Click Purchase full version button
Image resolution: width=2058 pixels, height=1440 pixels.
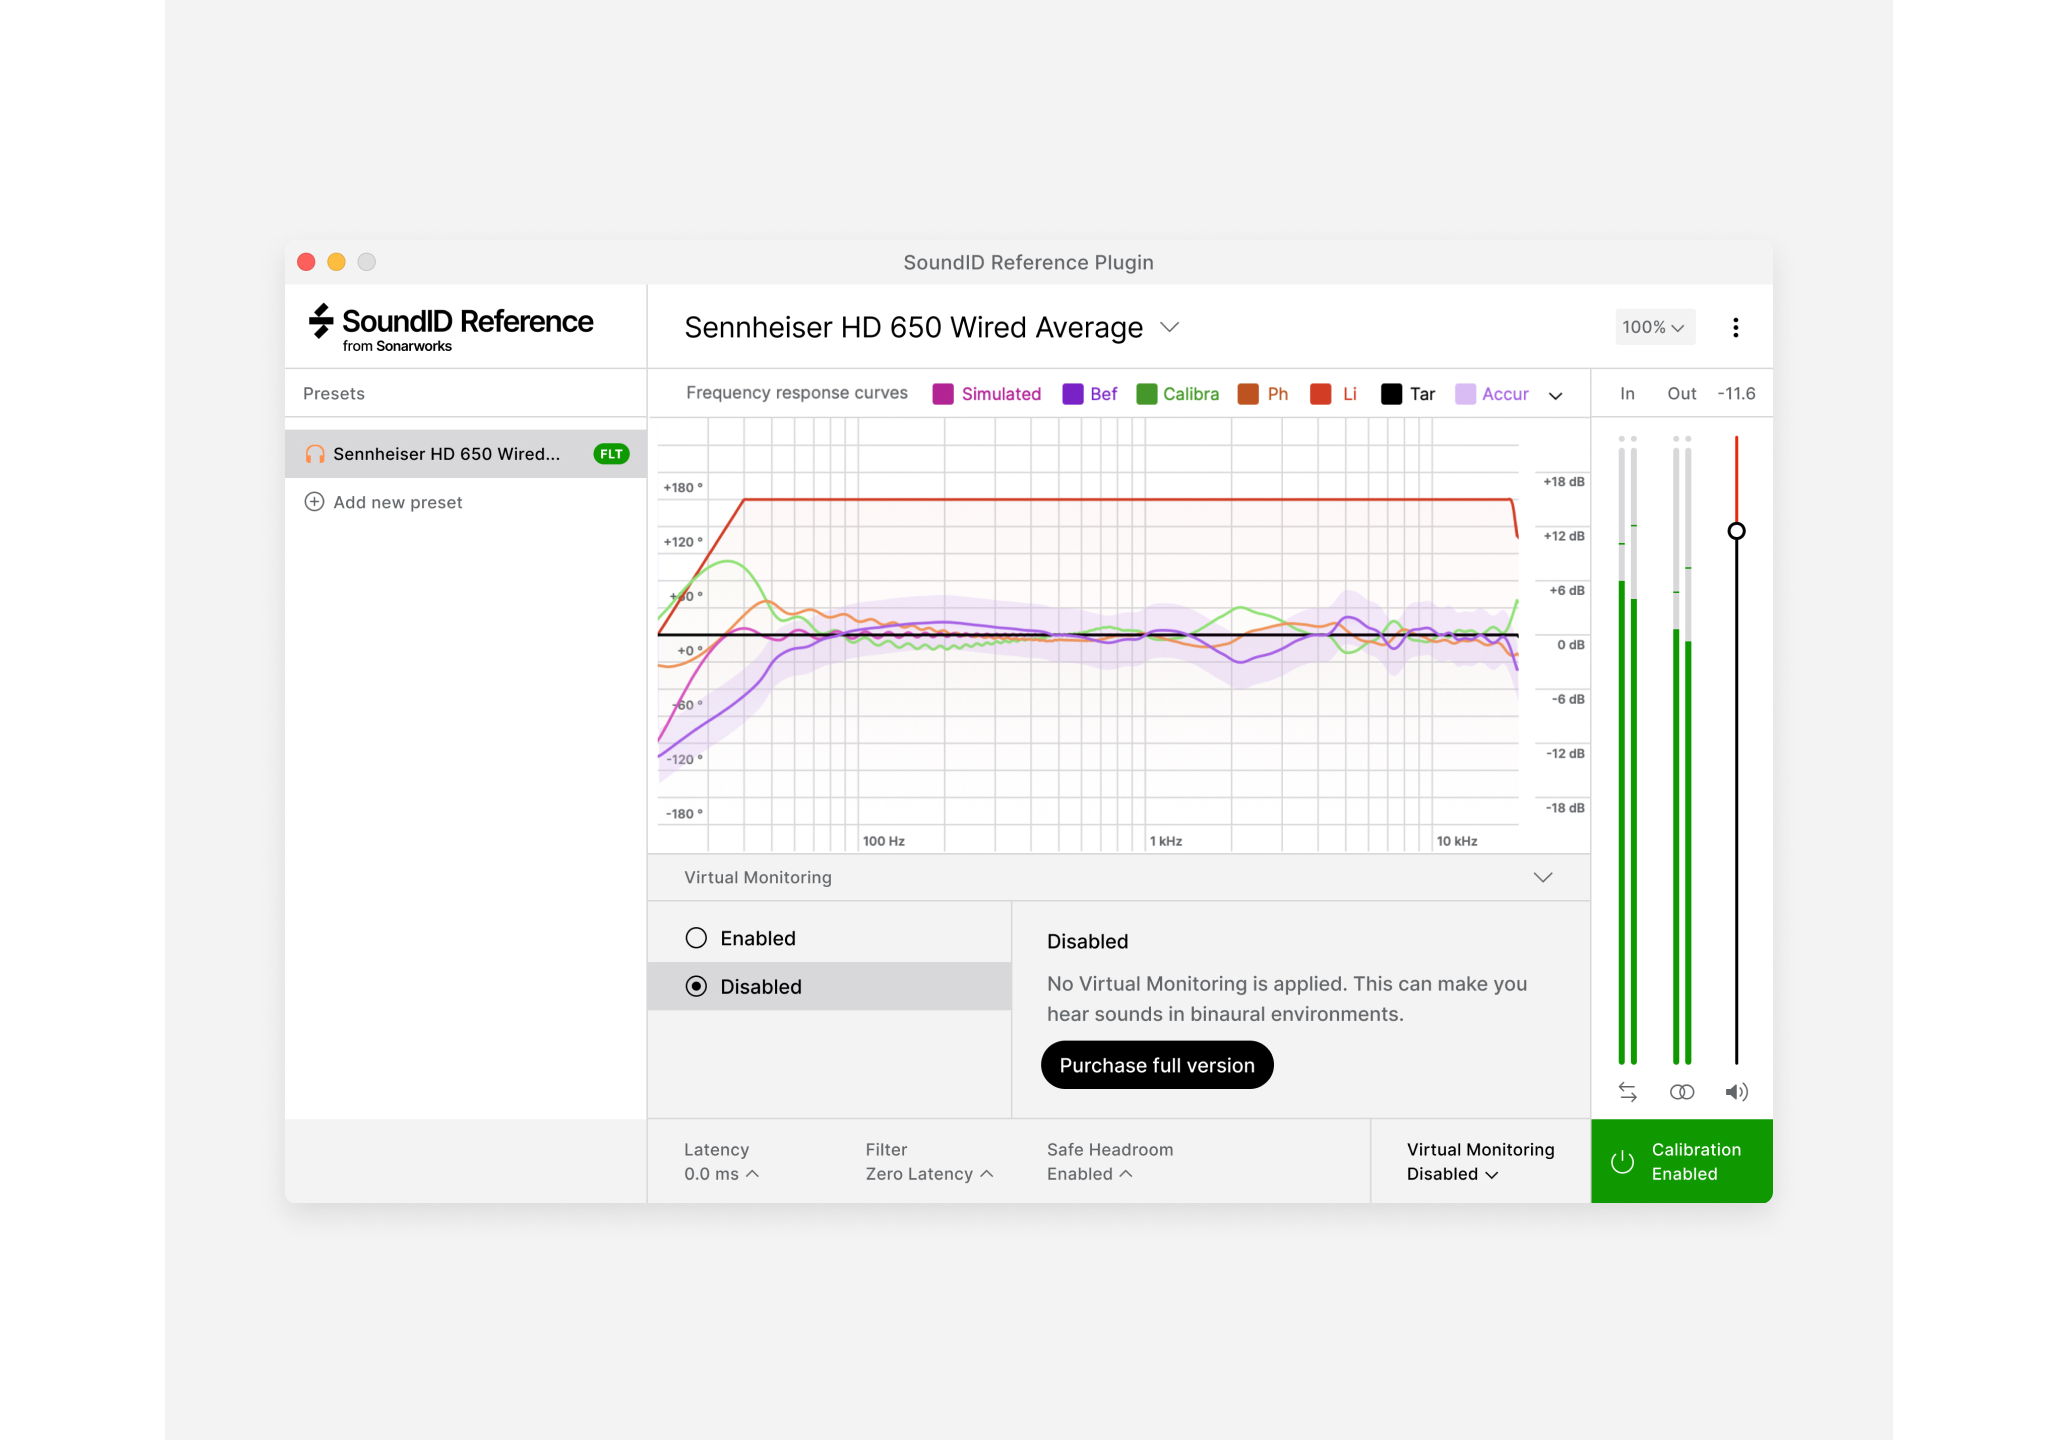click(x=1157, y=1065)
